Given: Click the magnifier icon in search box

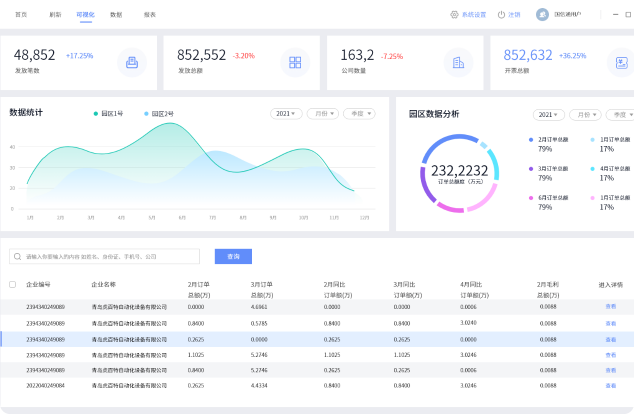Looking at the screenshot, I should [18, 256].
